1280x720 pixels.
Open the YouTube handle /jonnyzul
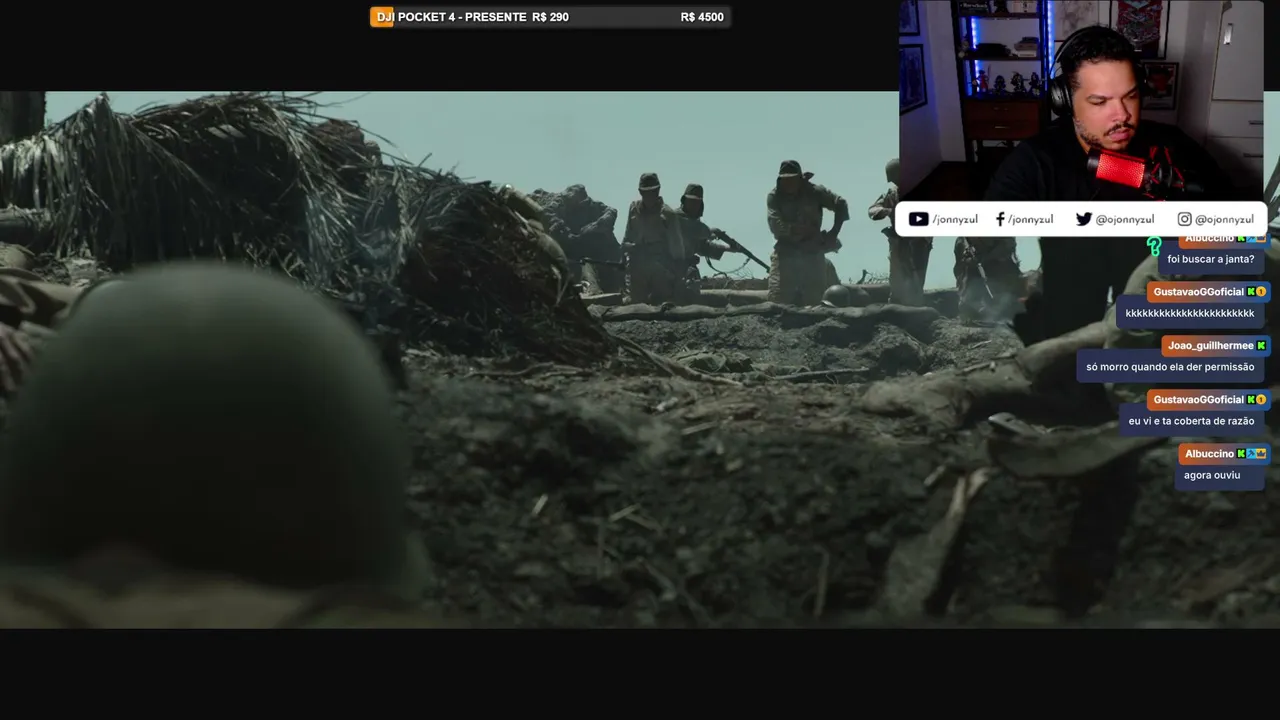[955, 219]
